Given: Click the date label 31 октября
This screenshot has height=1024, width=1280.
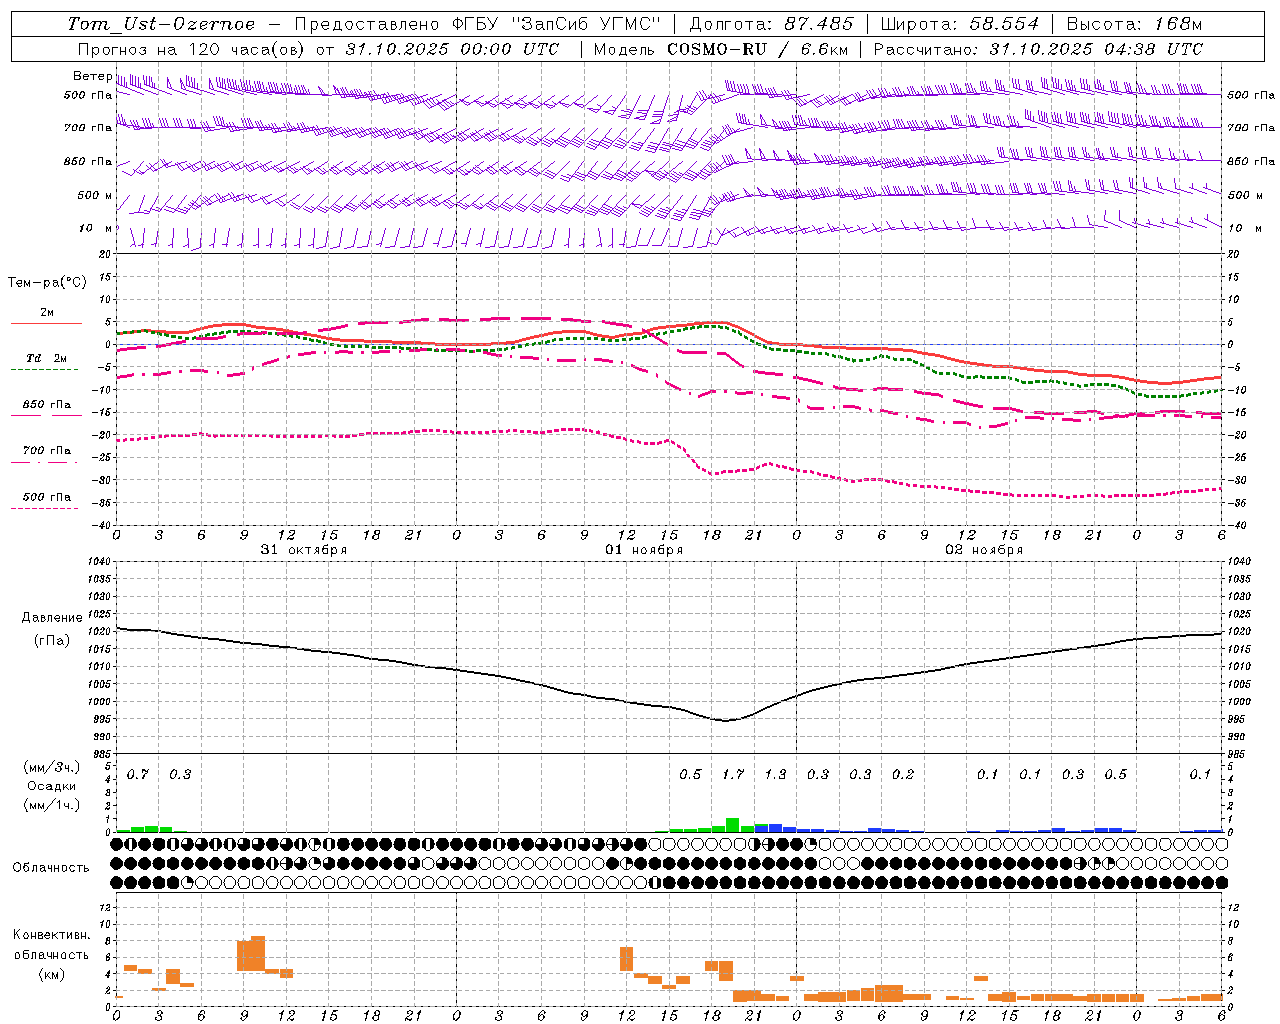Looking at the screenshot, I should point(304,550).
